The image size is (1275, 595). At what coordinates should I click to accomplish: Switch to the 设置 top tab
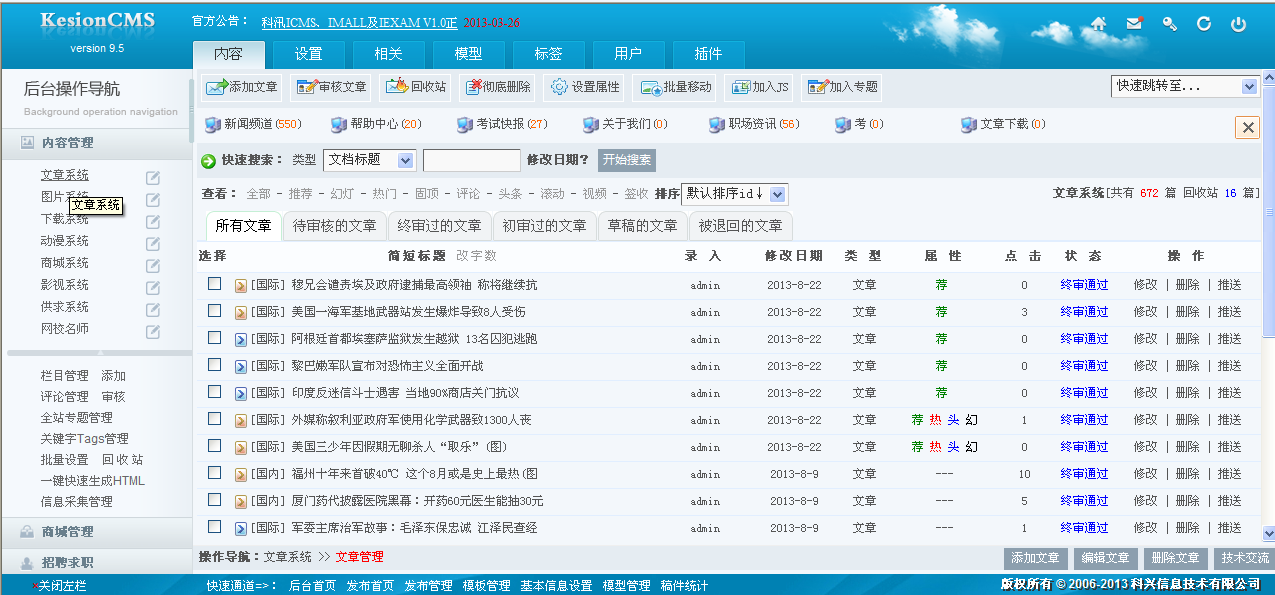tap(308, 54)
